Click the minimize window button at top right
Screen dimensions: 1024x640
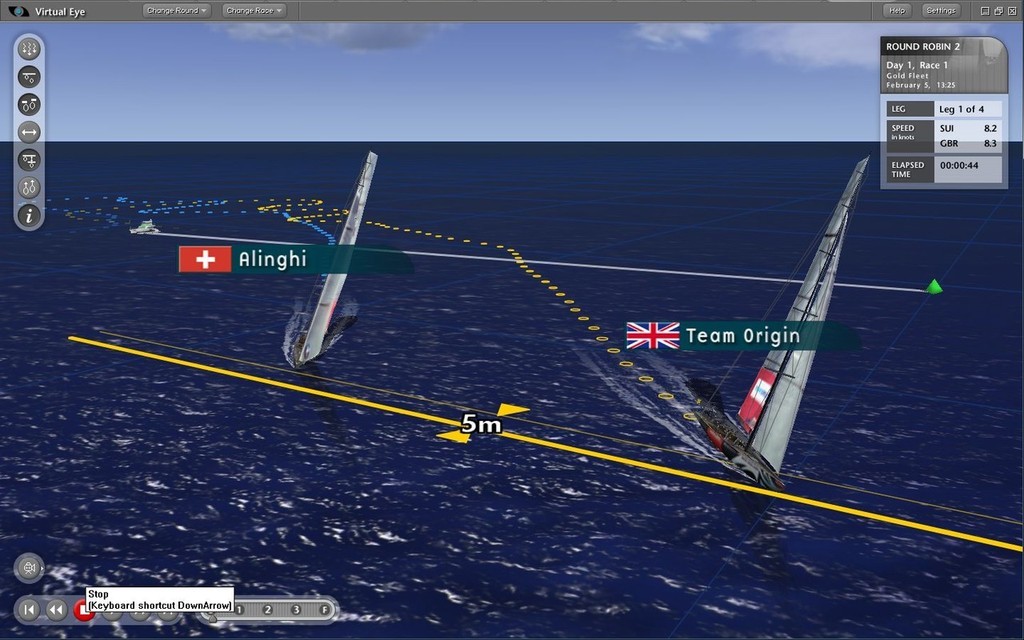985,10
